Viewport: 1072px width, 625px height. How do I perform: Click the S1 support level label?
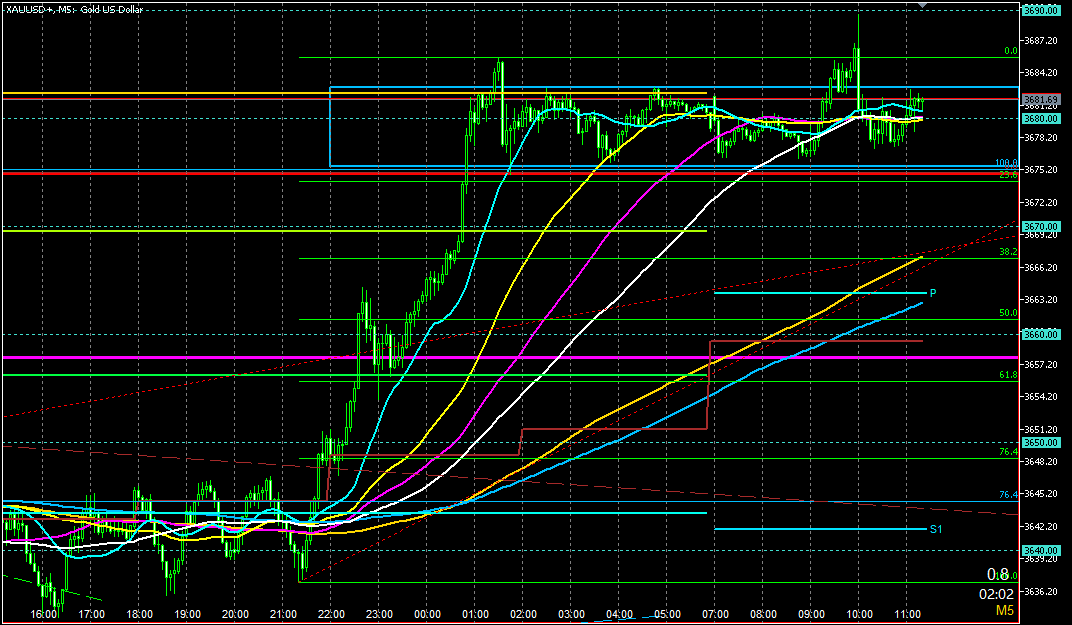coord(935,529)
